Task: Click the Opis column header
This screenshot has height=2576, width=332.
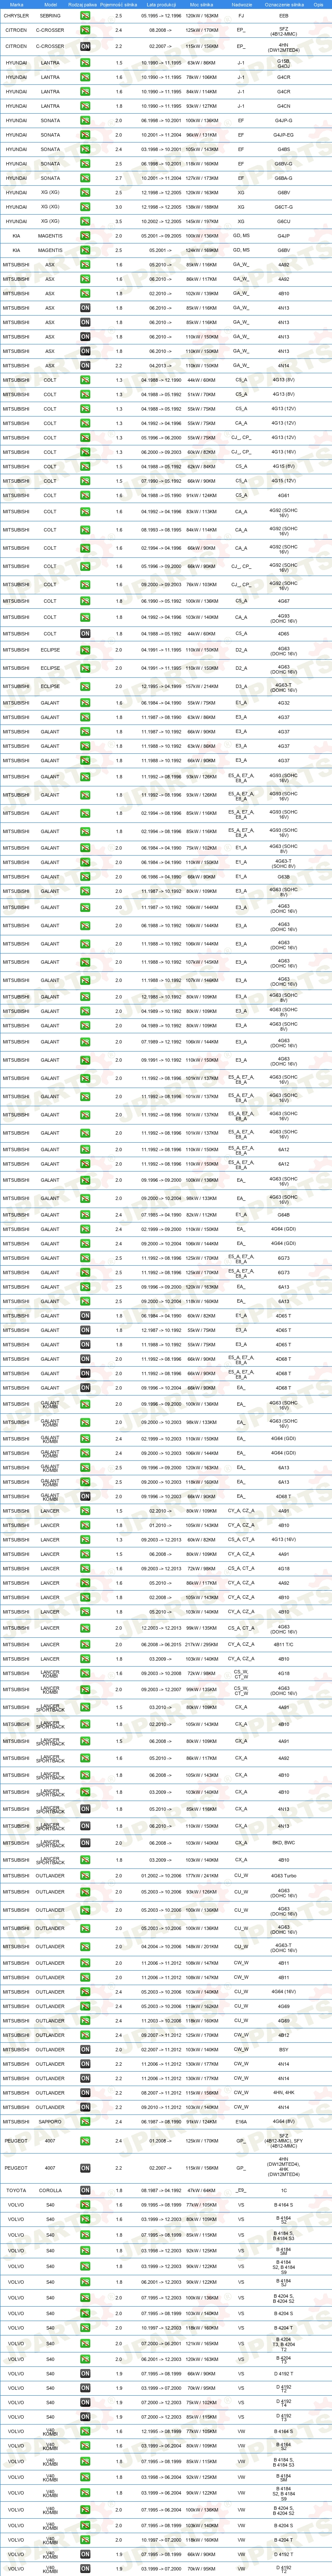Action: [x=319, y=5]
